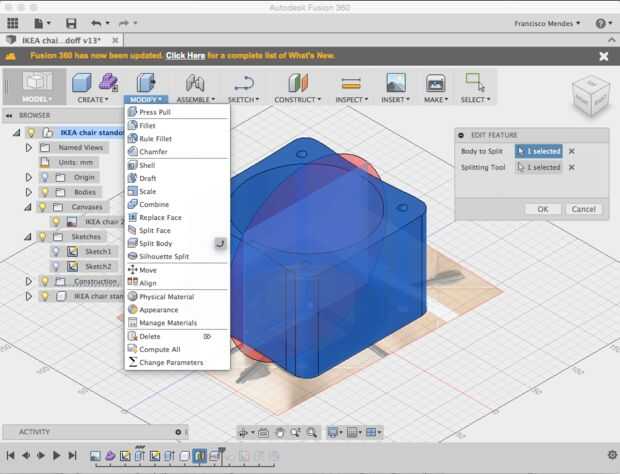Toggle visibility bulb of Bodies folder
The image size is (620, 474).
(x=45, y=192)
